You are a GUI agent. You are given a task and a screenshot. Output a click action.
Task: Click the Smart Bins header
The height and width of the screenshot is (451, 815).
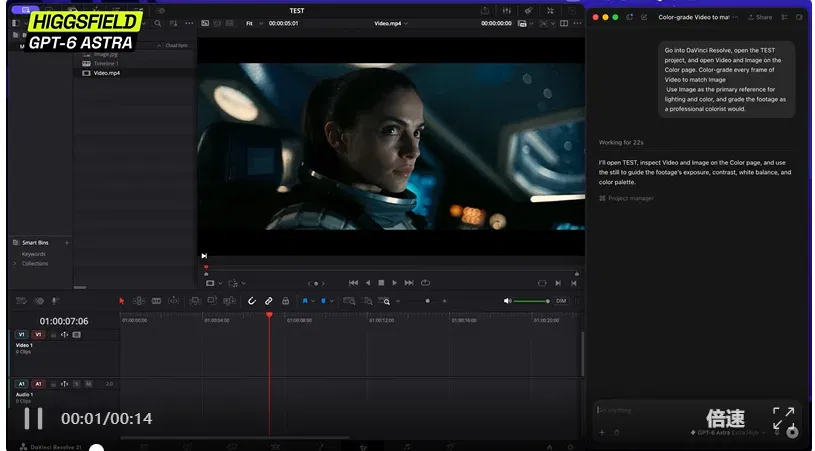[x=35, y=243]
